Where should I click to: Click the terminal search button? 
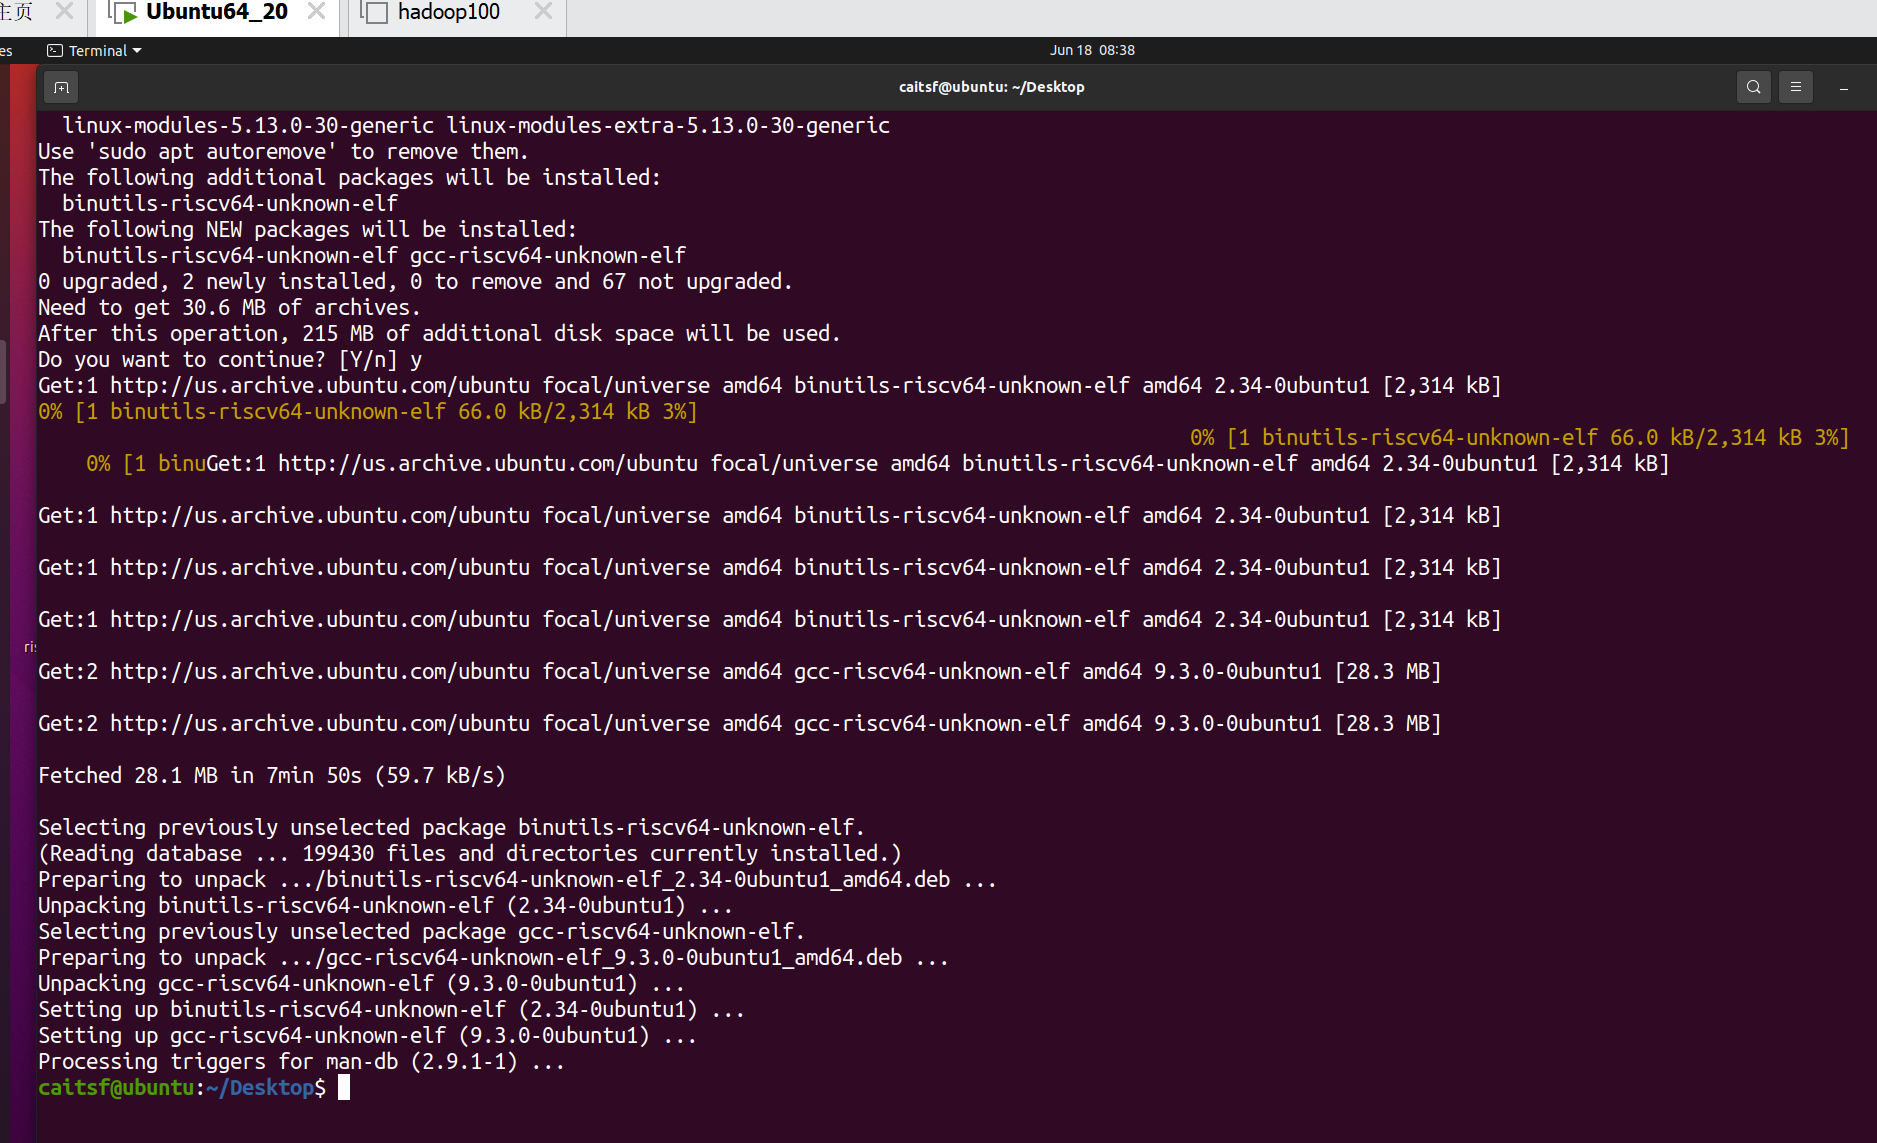tap(1754, 87)
